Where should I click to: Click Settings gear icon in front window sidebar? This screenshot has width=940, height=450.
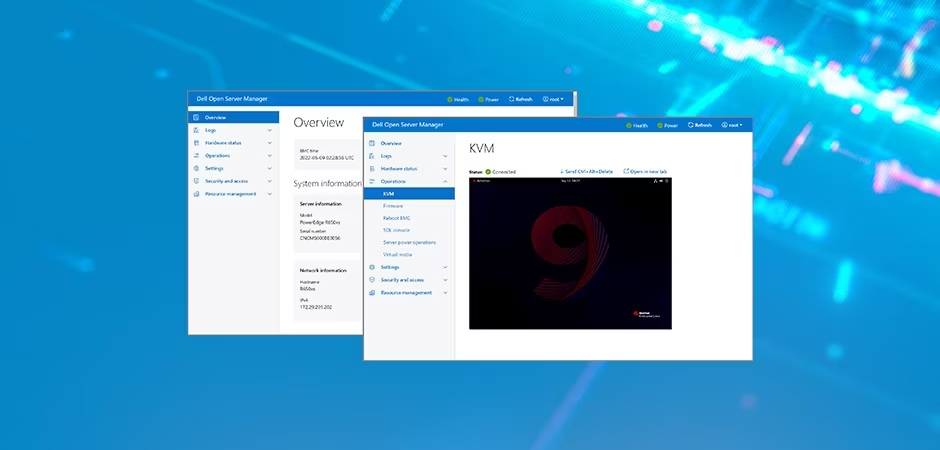tap(372, 267)
